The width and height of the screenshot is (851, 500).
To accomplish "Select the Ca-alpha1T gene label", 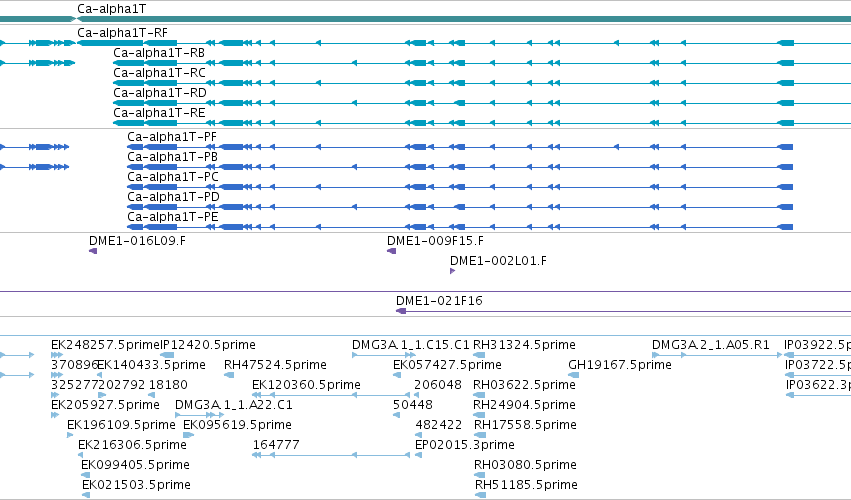I will 111,9.
